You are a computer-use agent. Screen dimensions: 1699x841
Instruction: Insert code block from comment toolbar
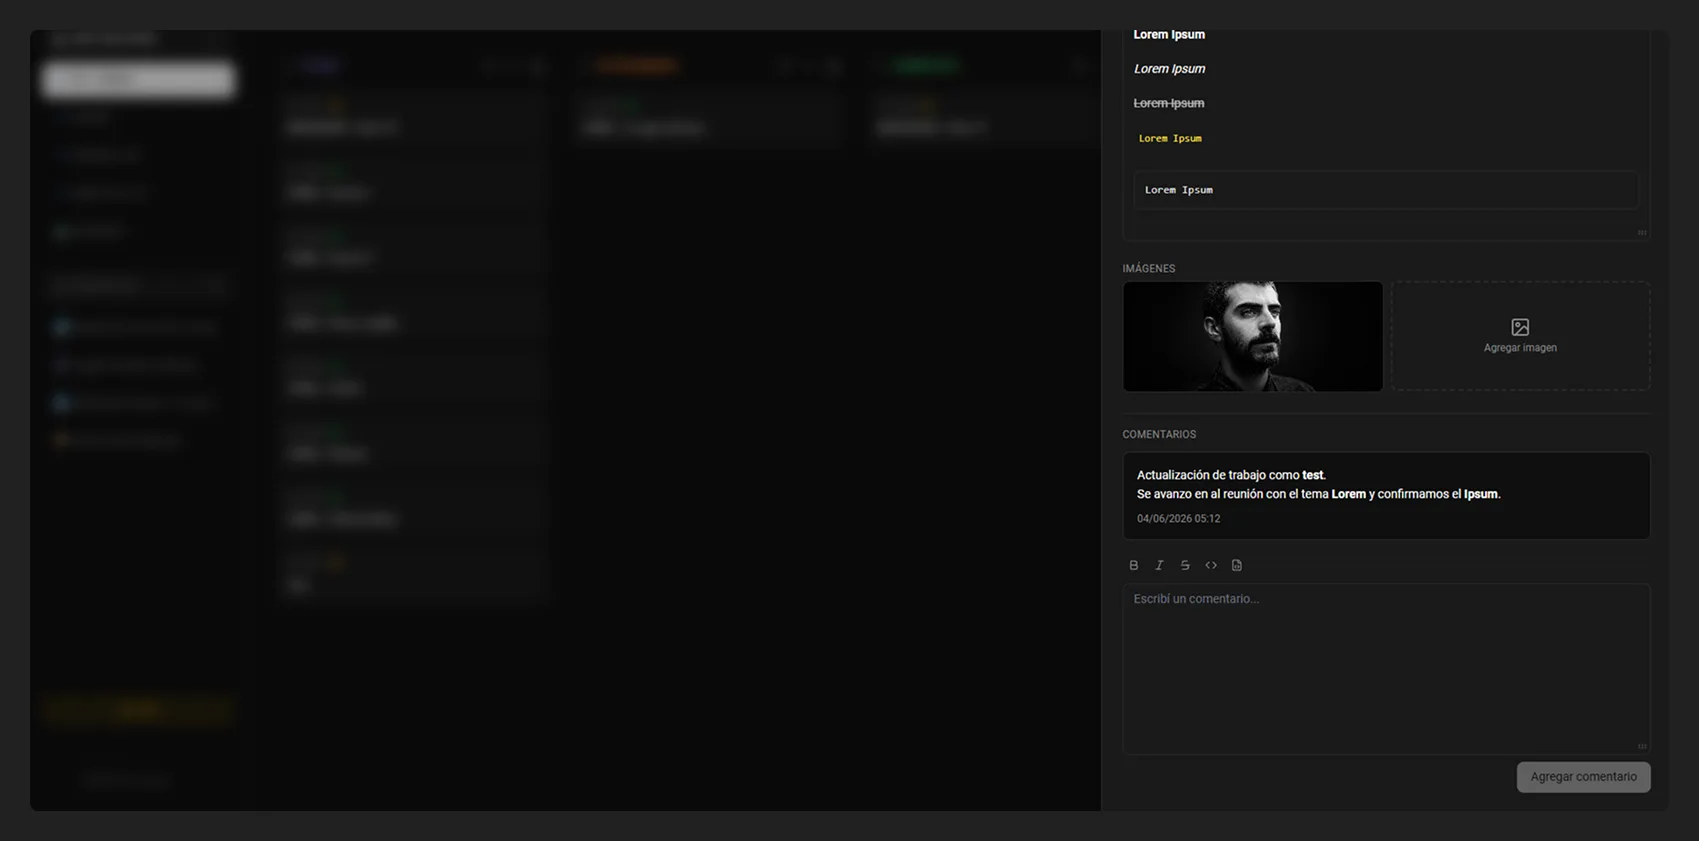(x=1237, y=566)
